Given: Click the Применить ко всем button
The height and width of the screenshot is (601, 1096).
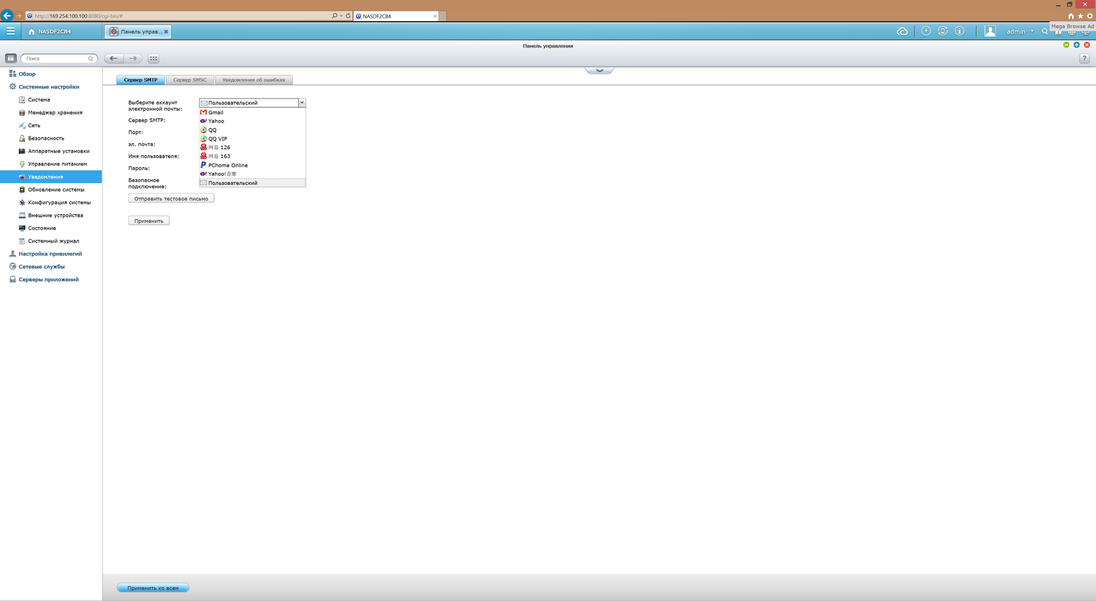Looking at the screenshot, I should click(x=153, y=588).
